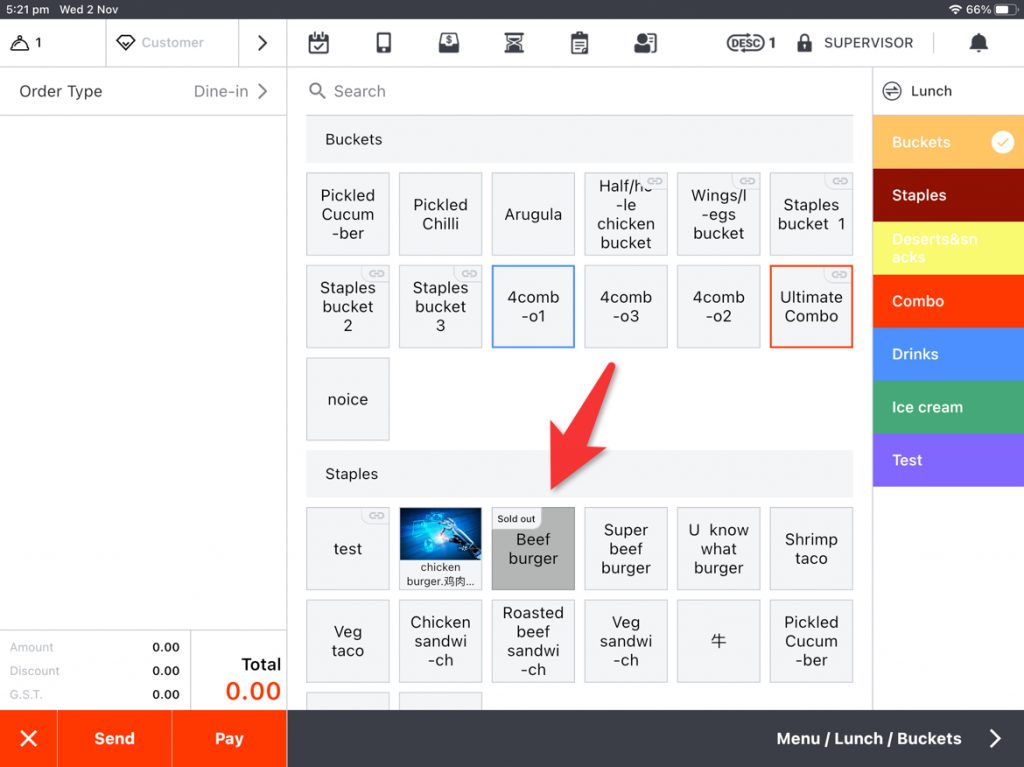1024x767 pixels.
Task: Open the reservation calendar icon
Action: (x=318, y=43)
